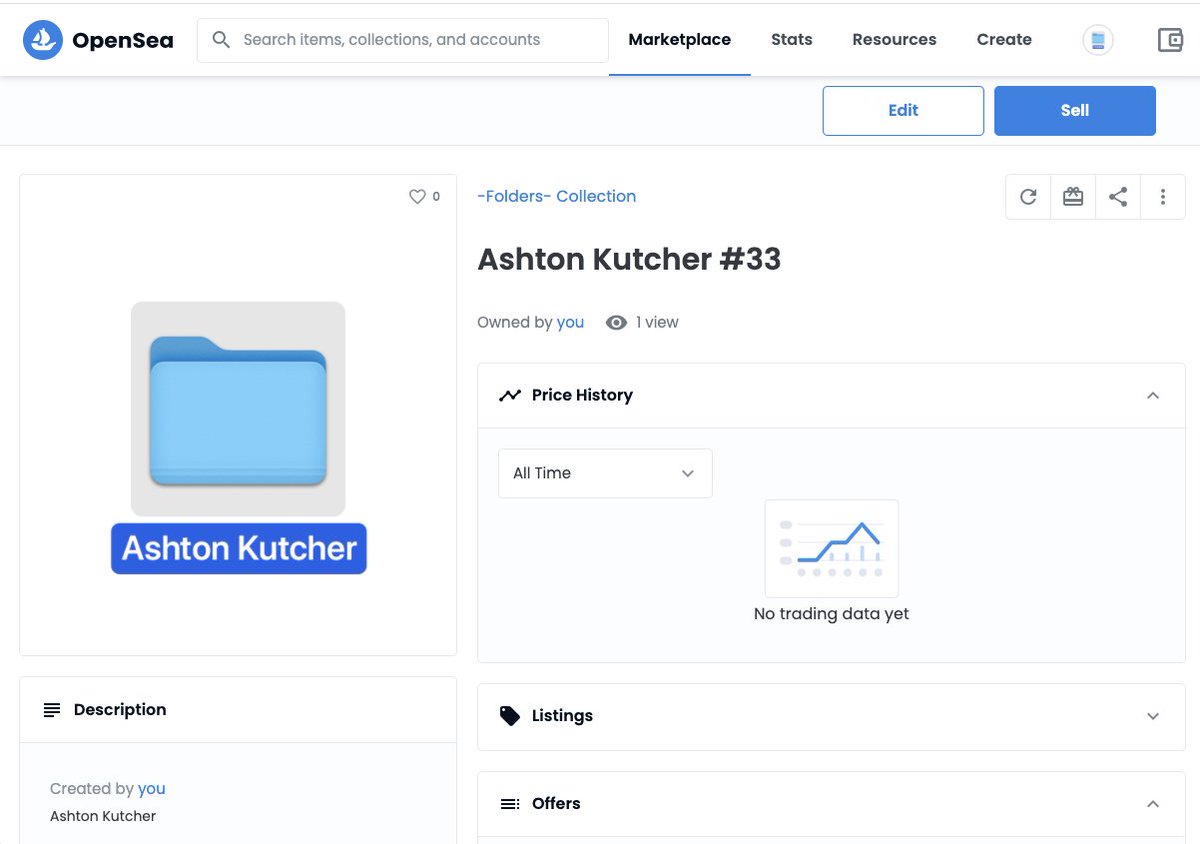1200x844 pixels.
Task: Click the no trading data chart placeholder
Action: pos(832,549)
